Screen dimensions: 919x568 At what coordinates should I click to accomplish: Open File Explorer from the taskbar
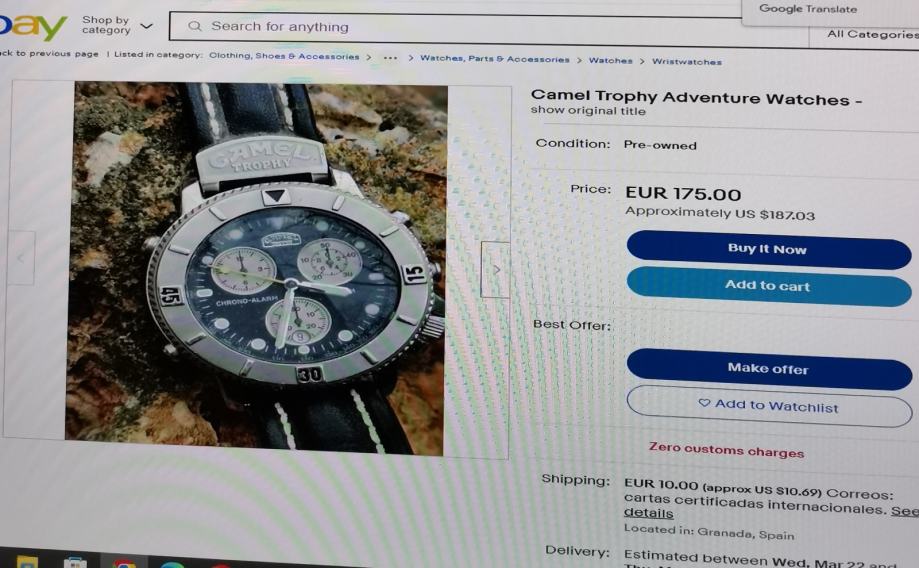coord(27,563)
